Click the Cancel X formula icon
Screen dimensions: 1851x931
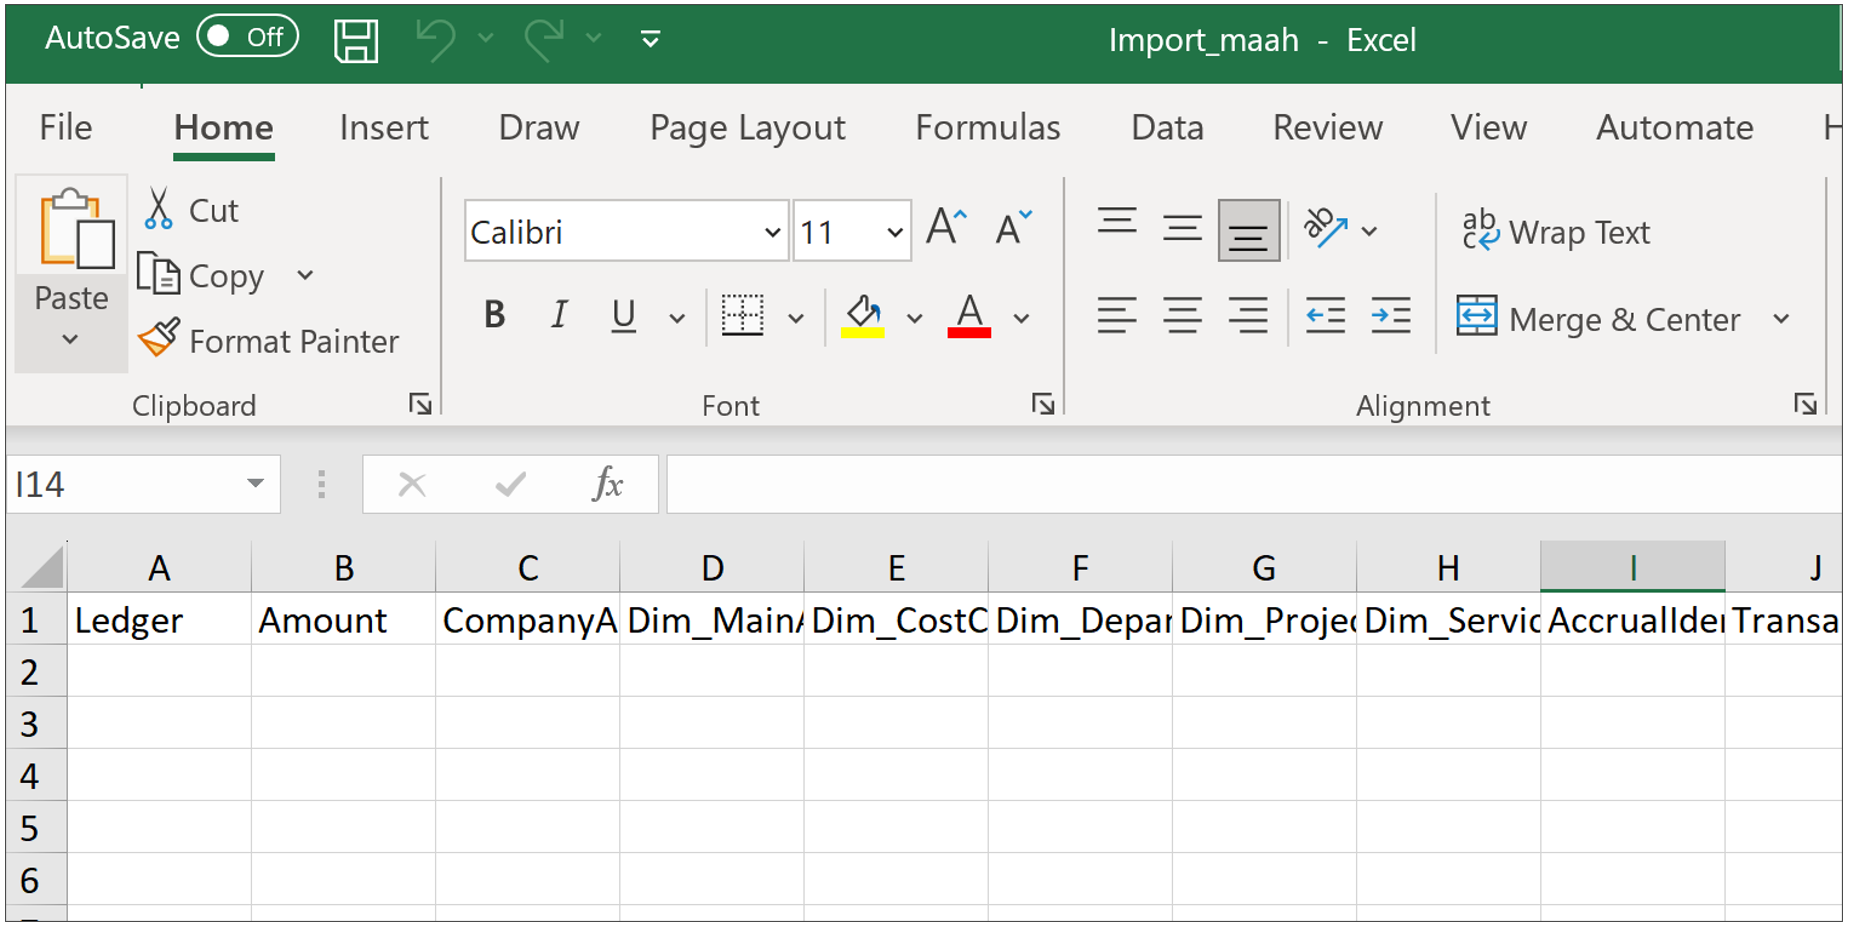(412, 485)
